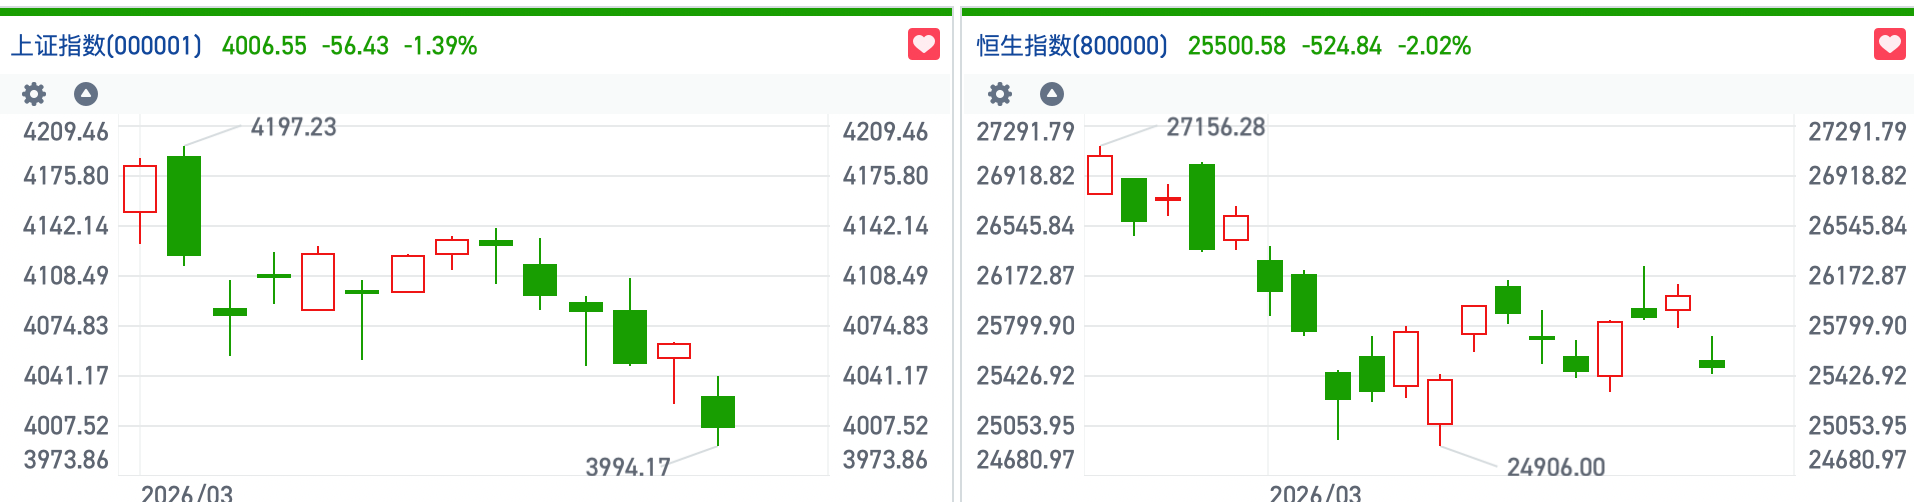This screenshot has width=1914, height=502.
Task: Select the last green candlestick in 上证指数 chart
Action: point(718,412)
